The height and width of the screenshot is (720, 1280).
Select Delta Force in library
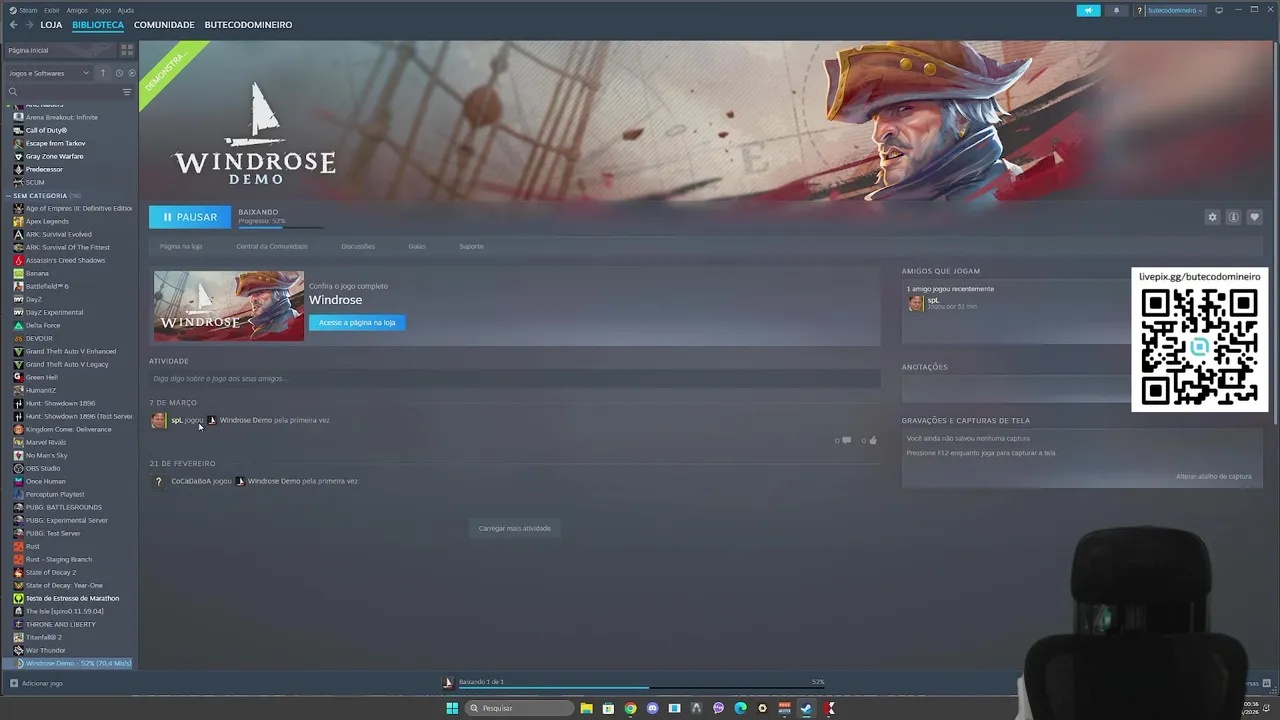43,325
